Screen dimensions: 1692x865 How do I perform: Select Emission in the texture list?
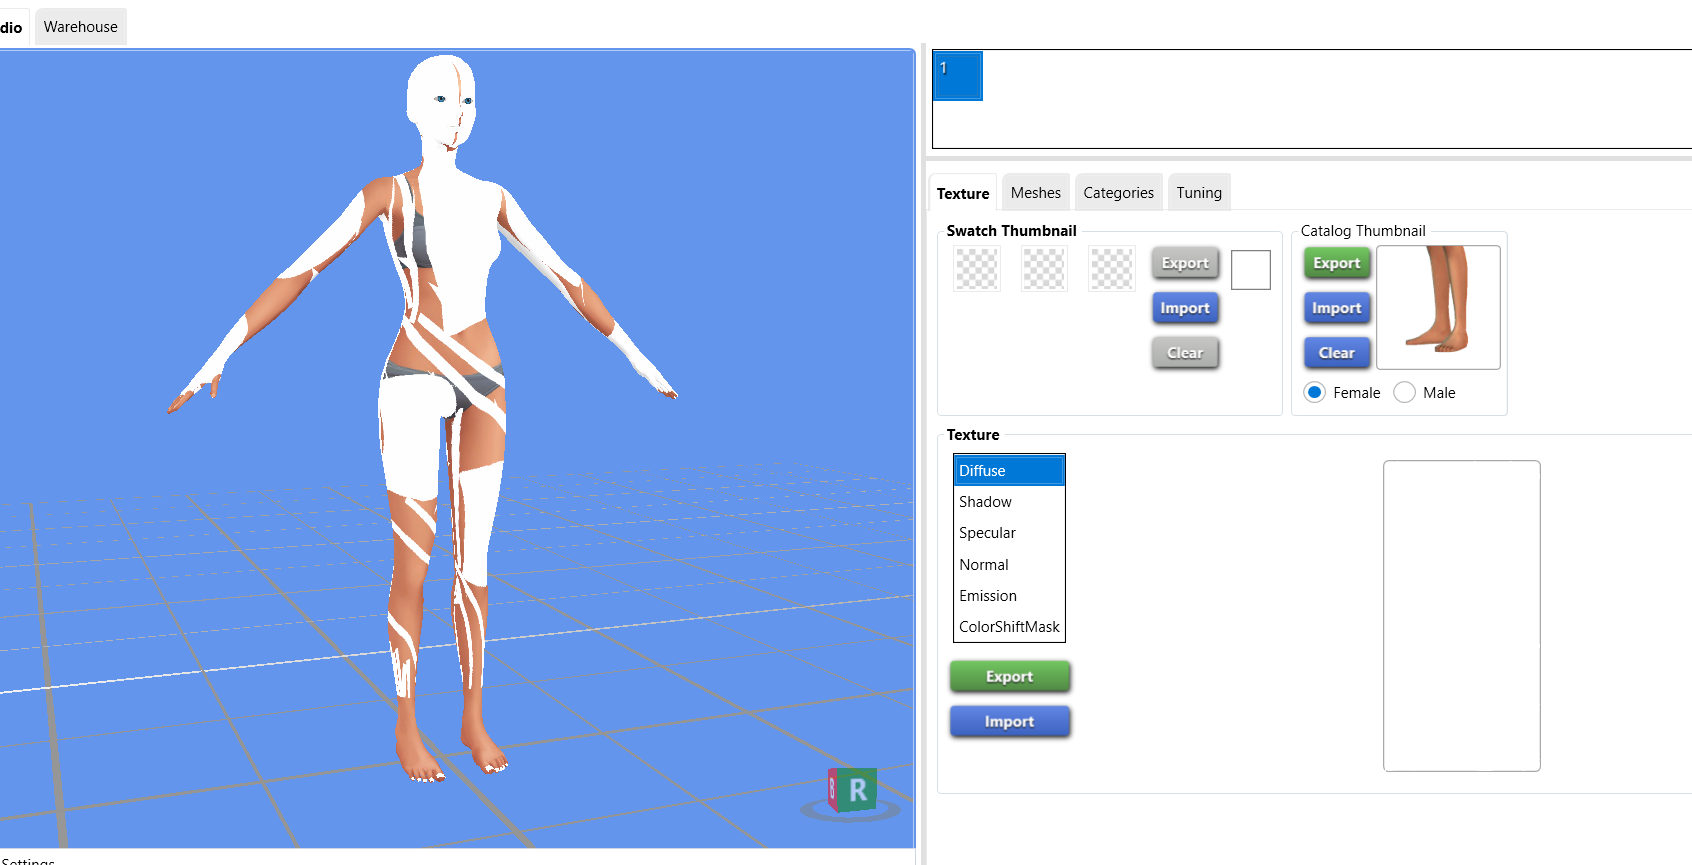point(1009,596)
